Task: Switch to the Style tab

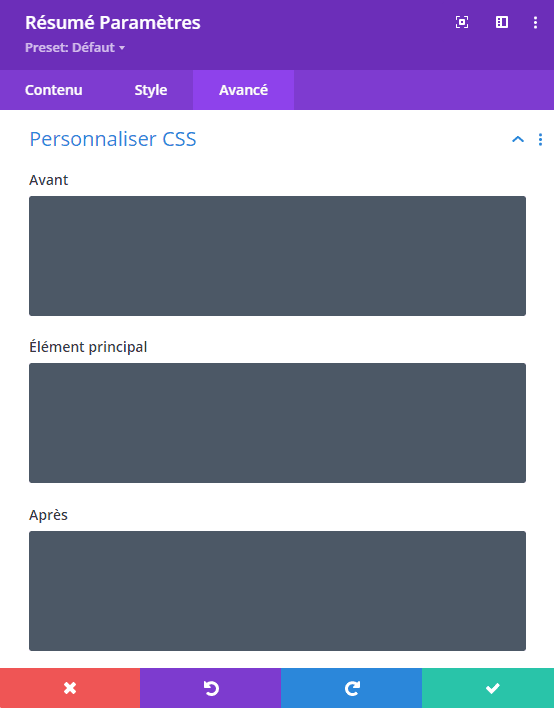Action: 150,90
